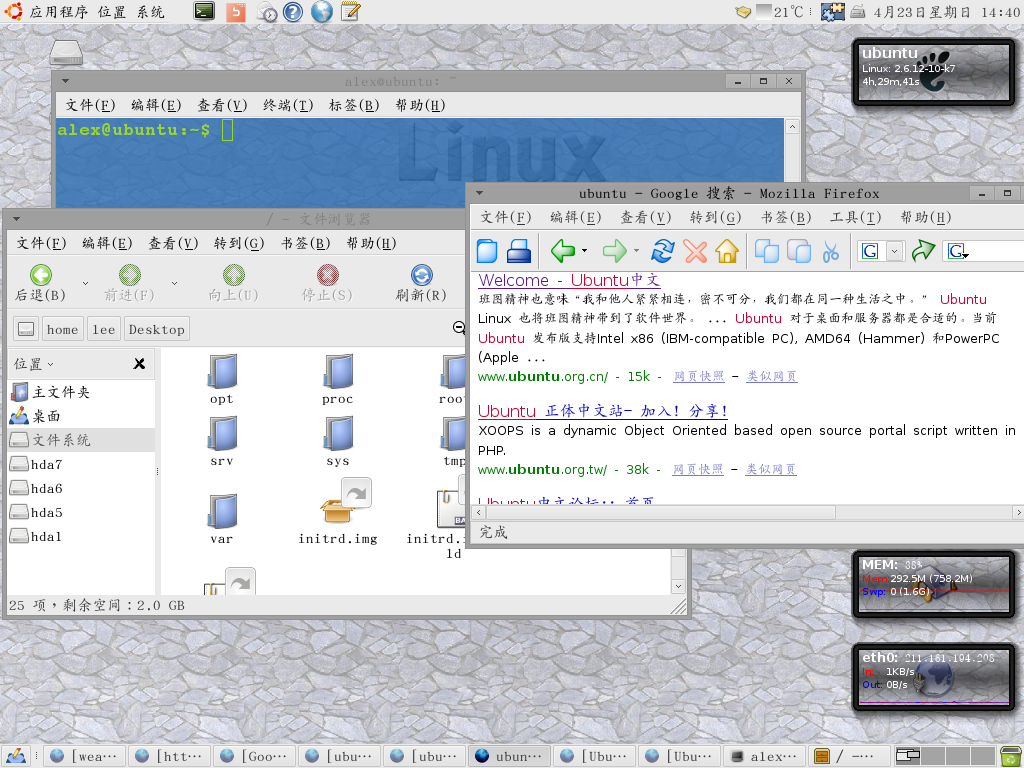Expand Firefox back button history arrow
The height and width of the screenshot is (768, 1024).
[584, 251]
